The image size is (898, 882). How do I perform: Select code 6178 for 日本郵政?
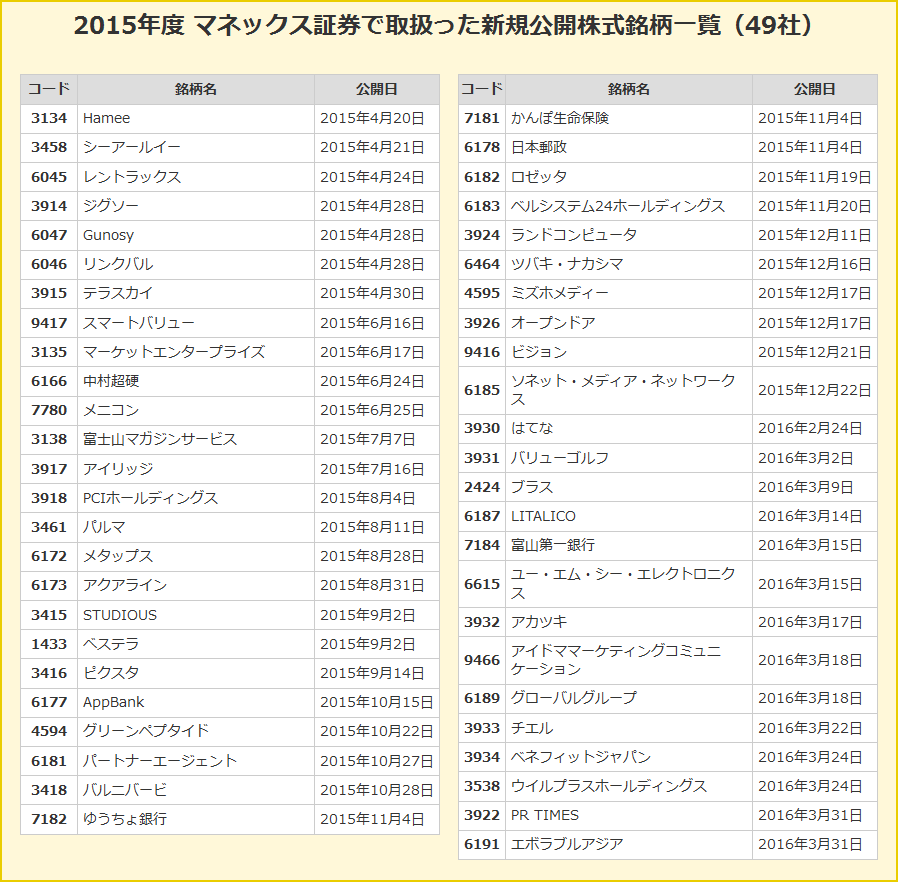pyautogui.click(x=482, y=148)
